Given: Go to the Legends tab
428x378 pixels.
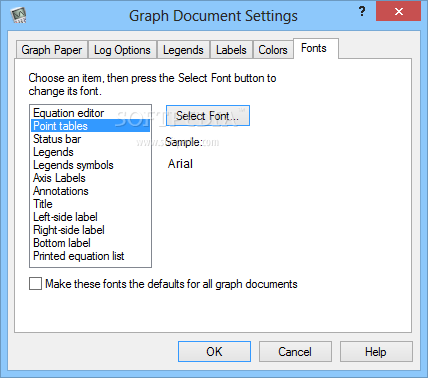Looking at the screenshot, I should click(x=183, y=50).
